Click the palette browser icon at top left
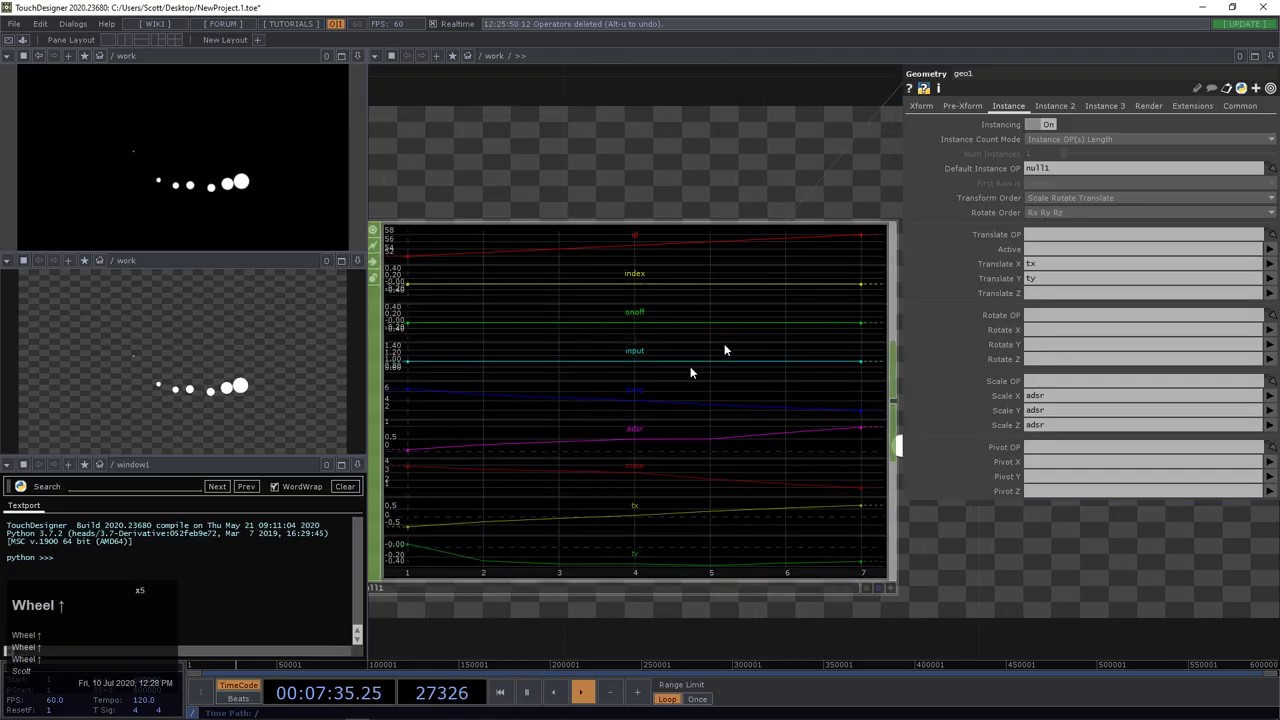This screenshot has width=1280, height=720. [x=8, y=40]
